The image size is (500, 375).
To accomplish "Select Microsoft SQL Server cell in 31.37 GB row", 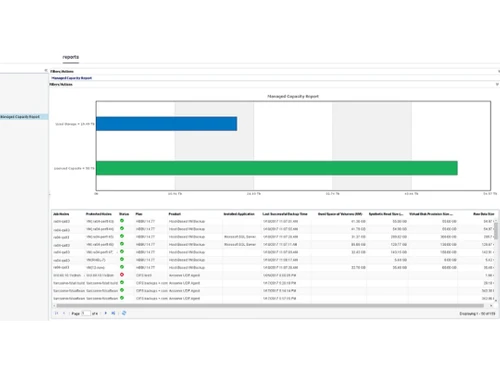I will 240,237.
